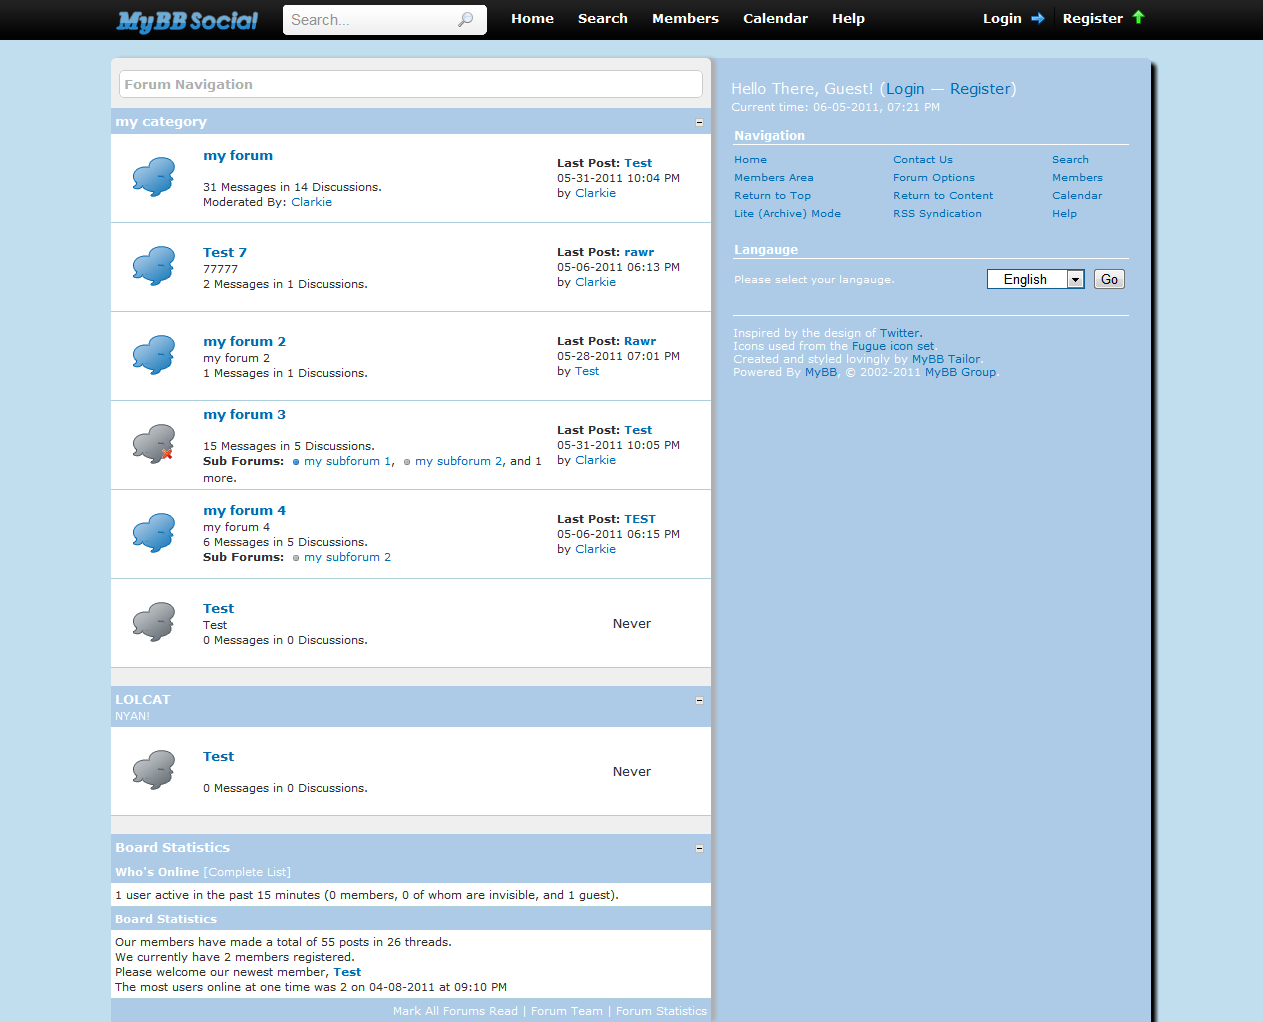
Task: Open Calendar in the top menu
Action: [775, 19]
